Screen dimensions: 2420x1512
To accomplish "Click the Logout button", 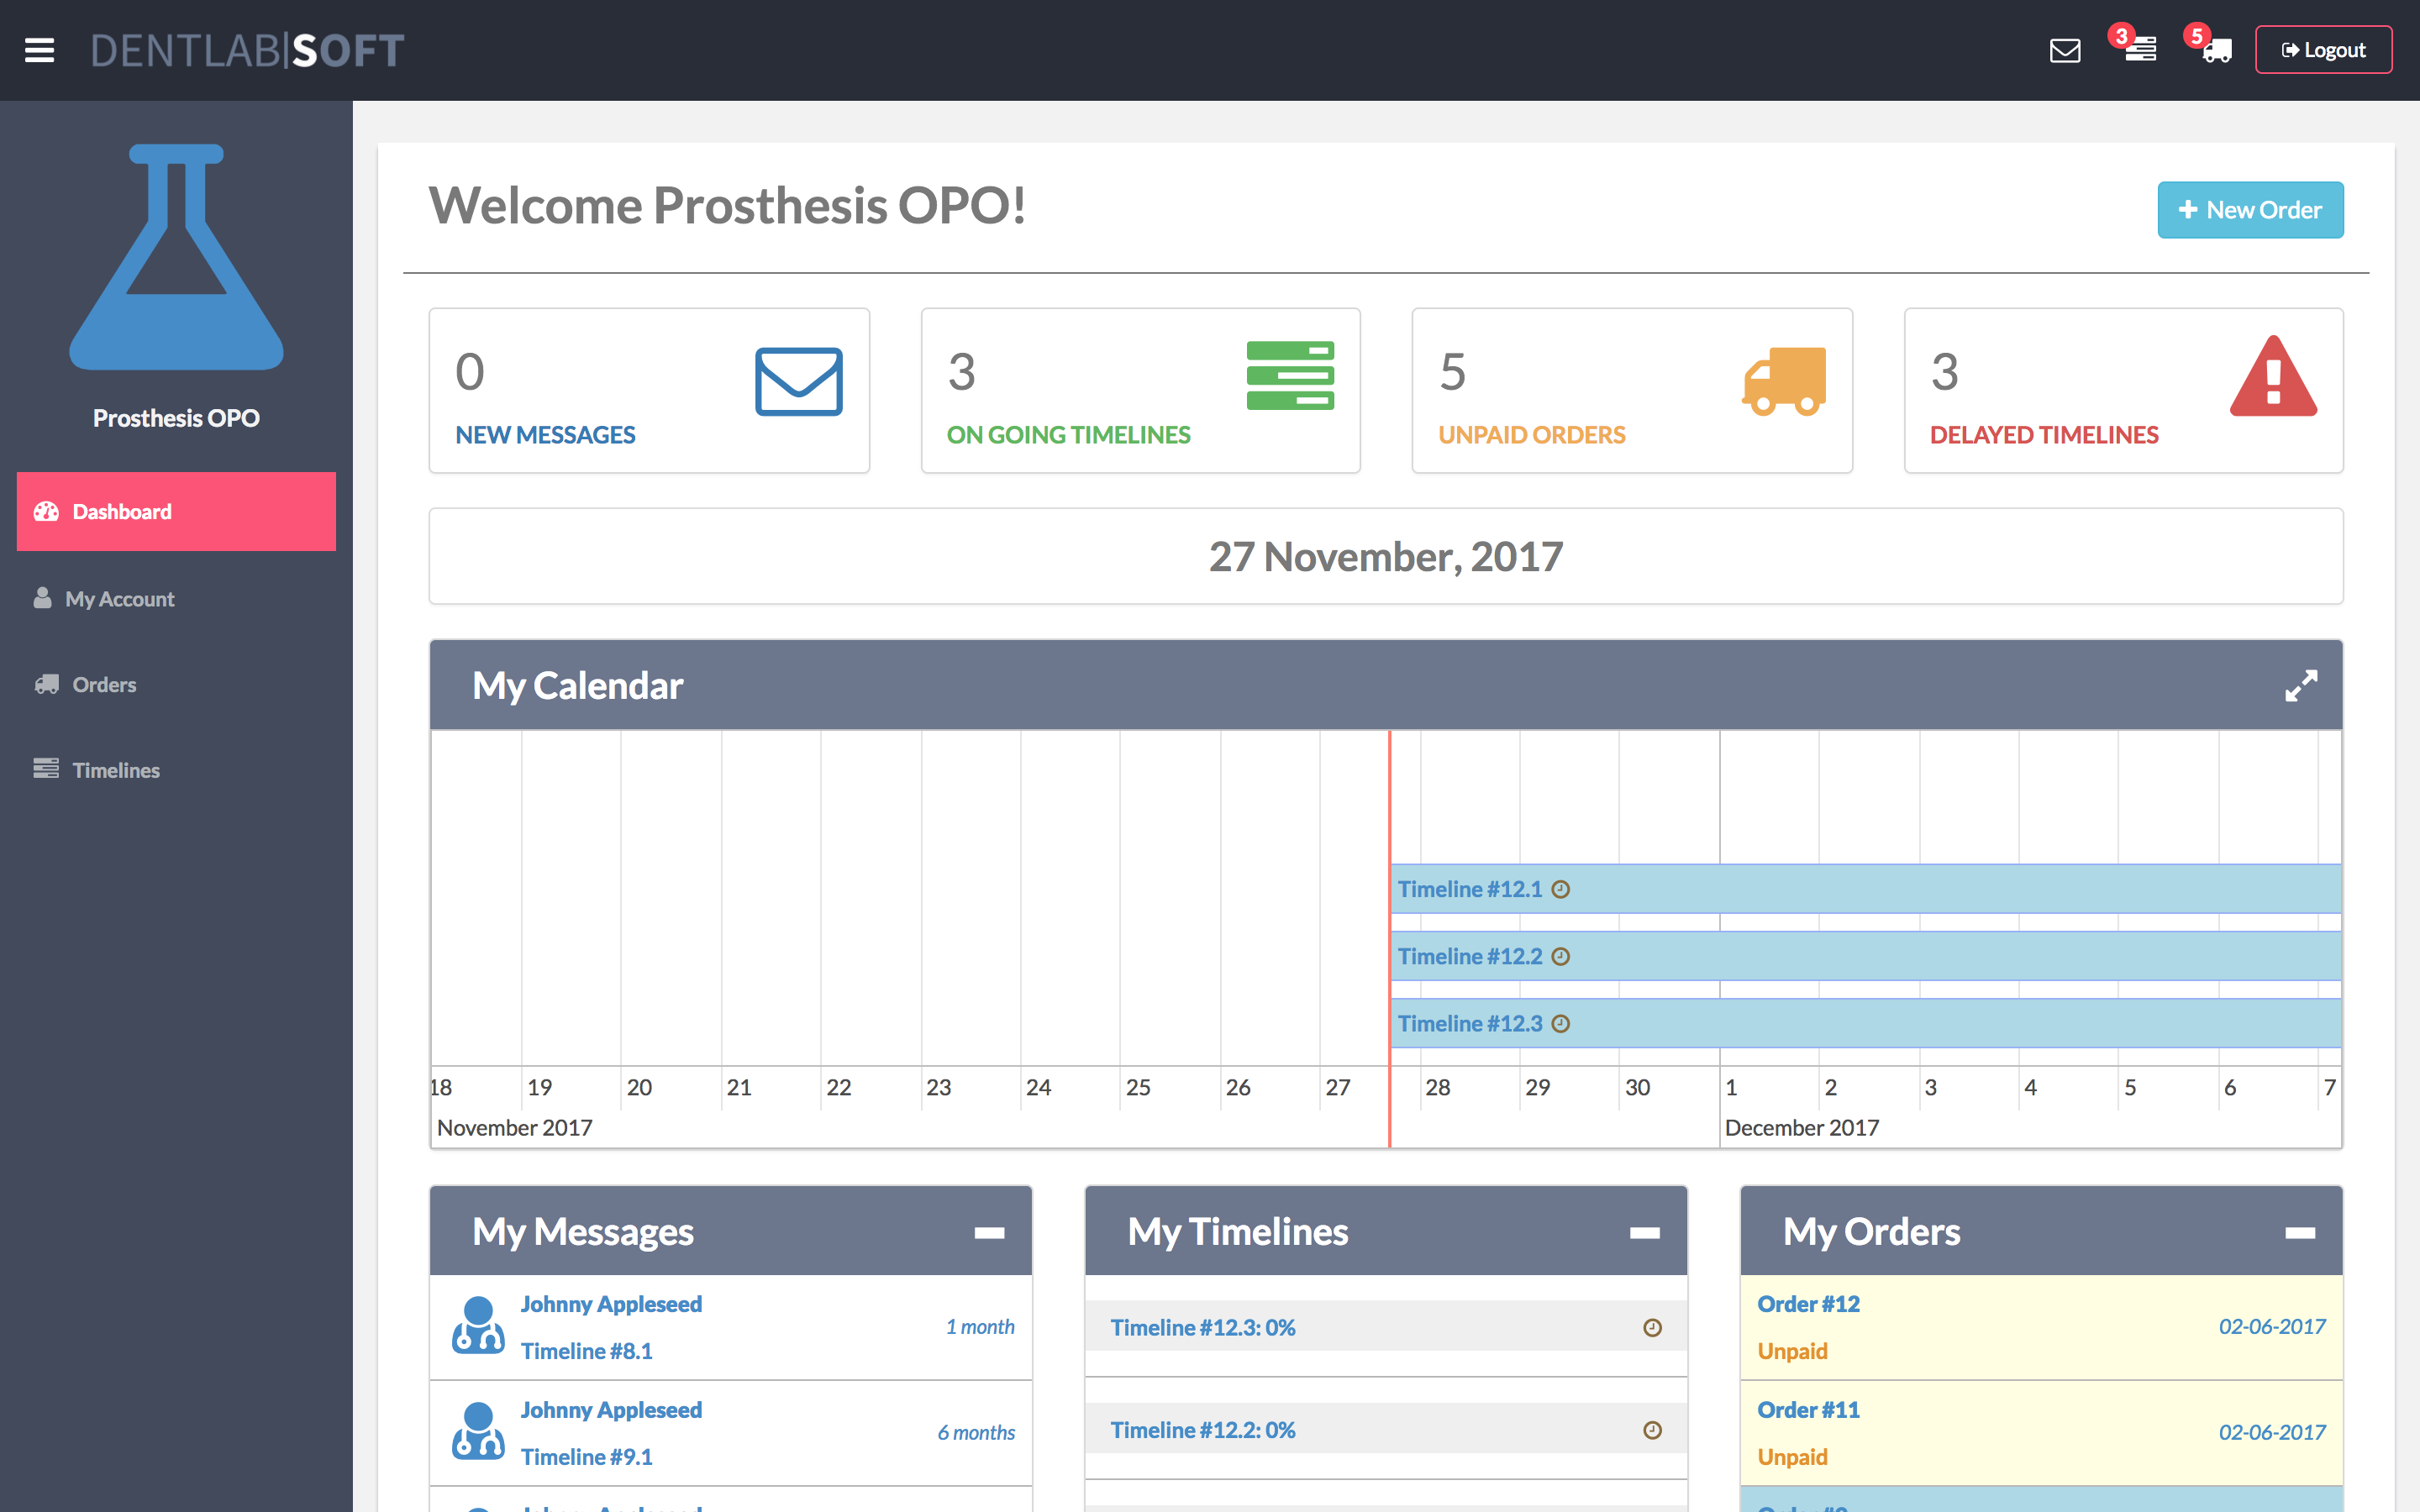I will 2322,50.
